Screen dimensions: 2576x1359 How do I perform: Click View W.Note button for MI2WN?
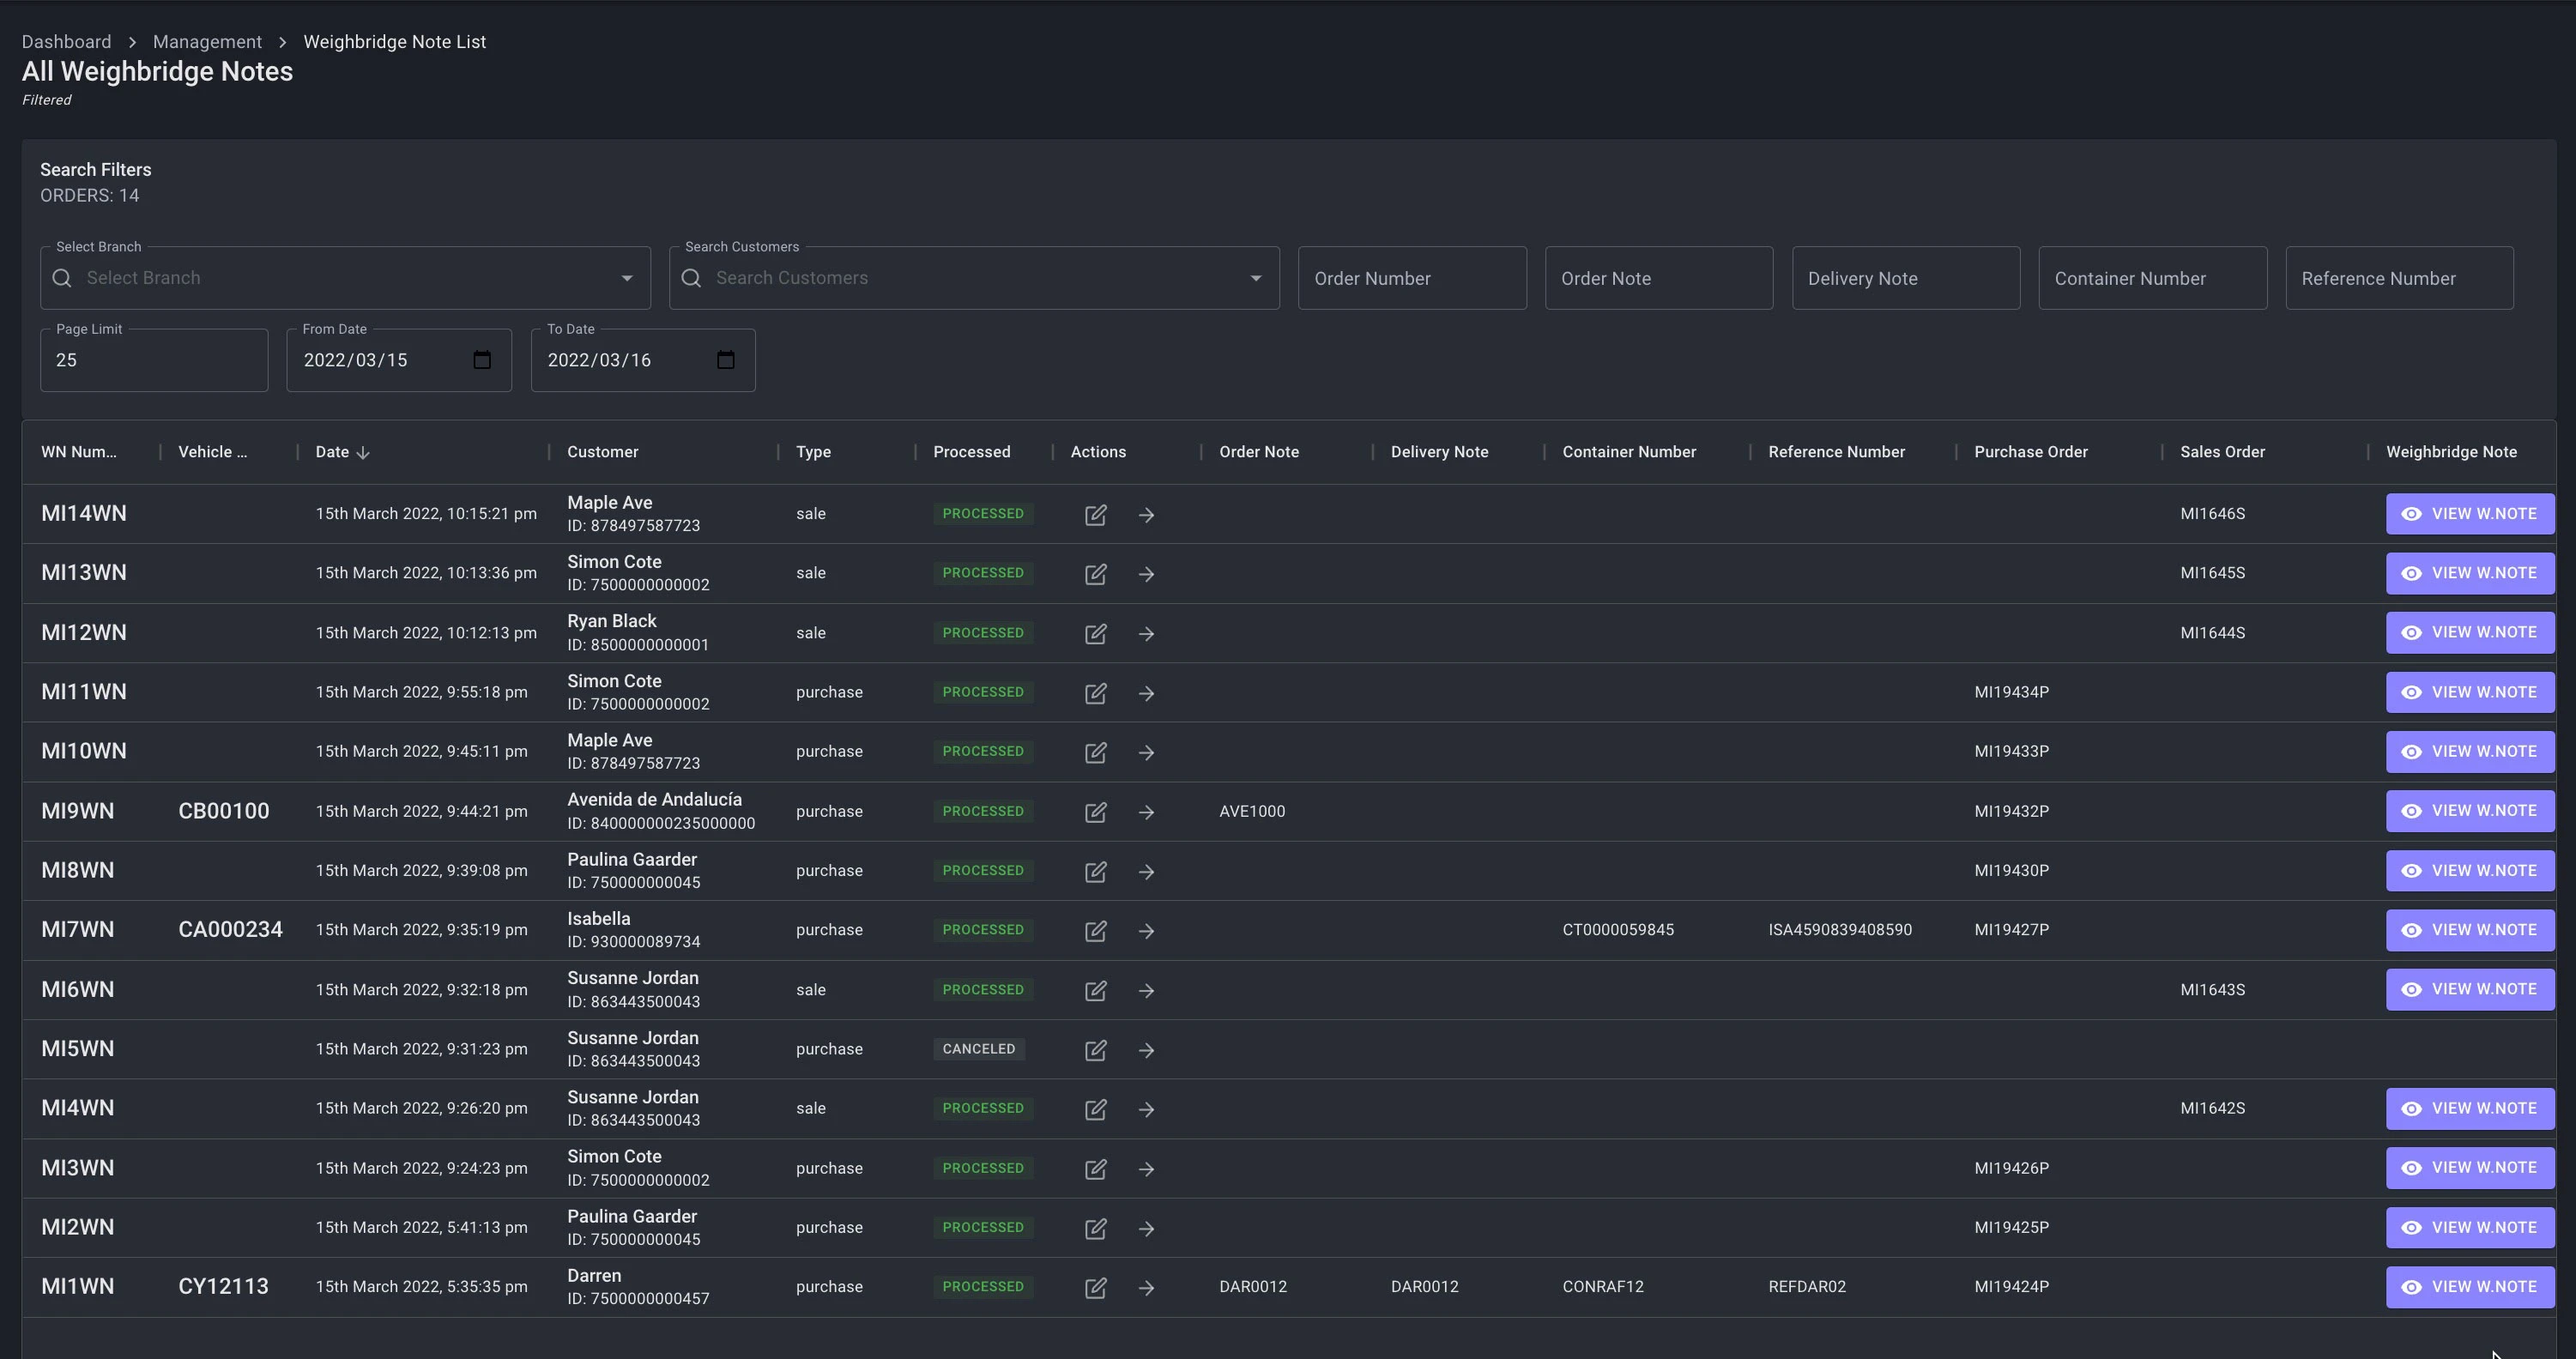(2469, 1227)
